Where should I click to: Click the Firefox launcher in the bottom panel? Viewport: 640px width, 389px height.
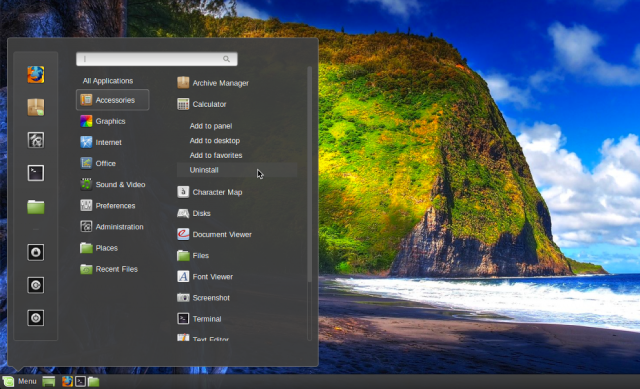click(x=67, y=381)
